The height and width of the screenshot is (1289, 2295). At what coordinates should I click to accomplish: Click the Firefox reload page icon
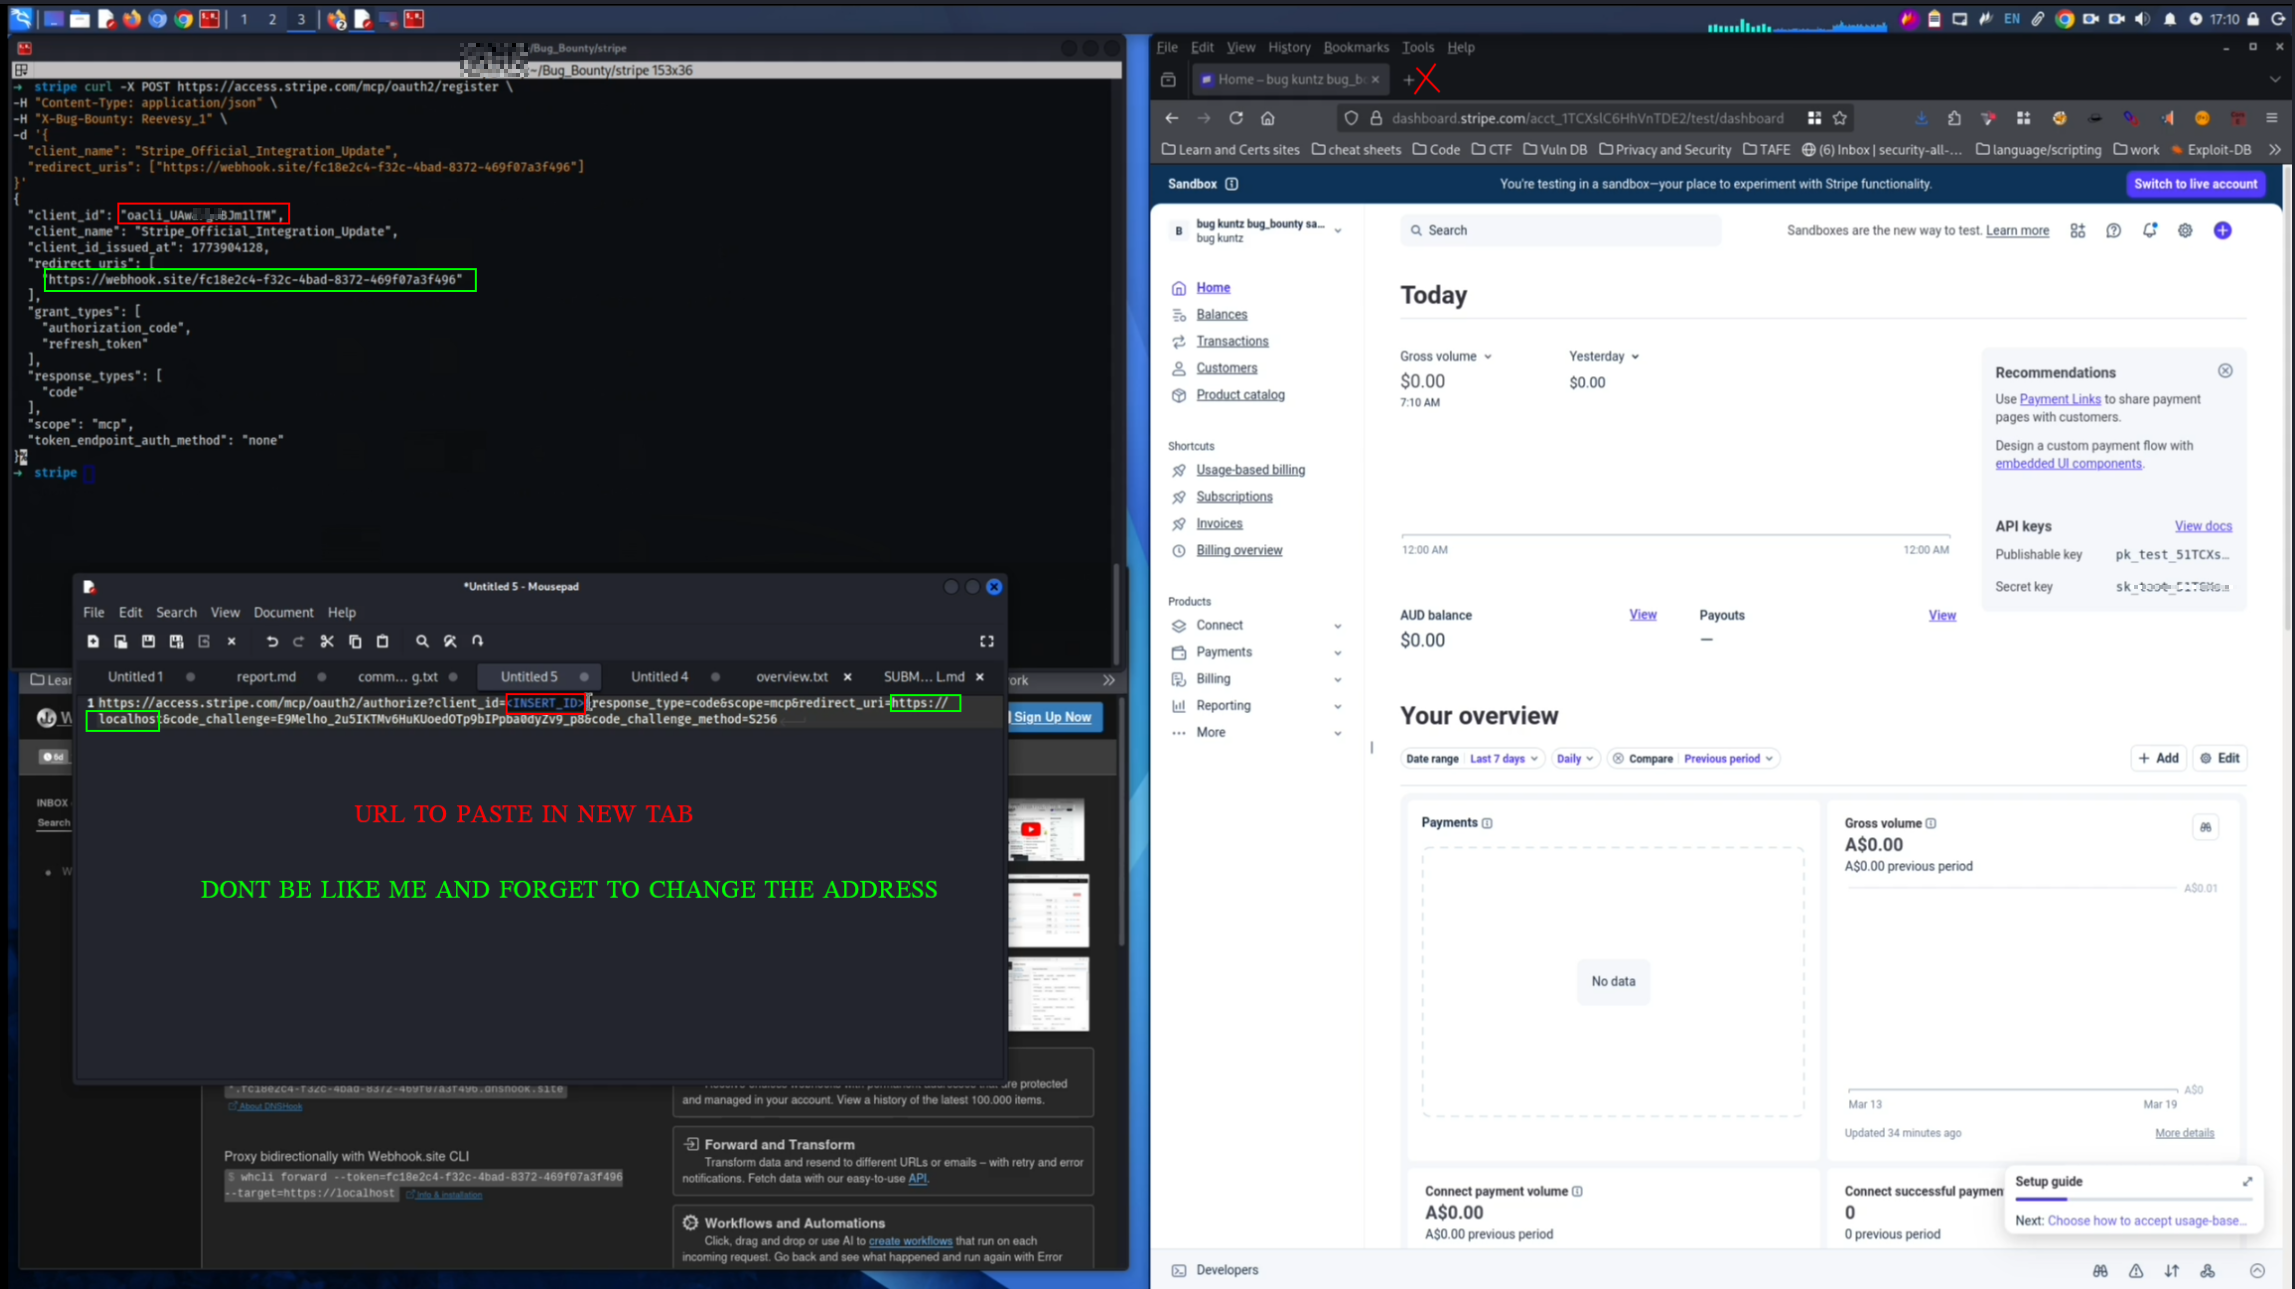[x=1236, y=118]
